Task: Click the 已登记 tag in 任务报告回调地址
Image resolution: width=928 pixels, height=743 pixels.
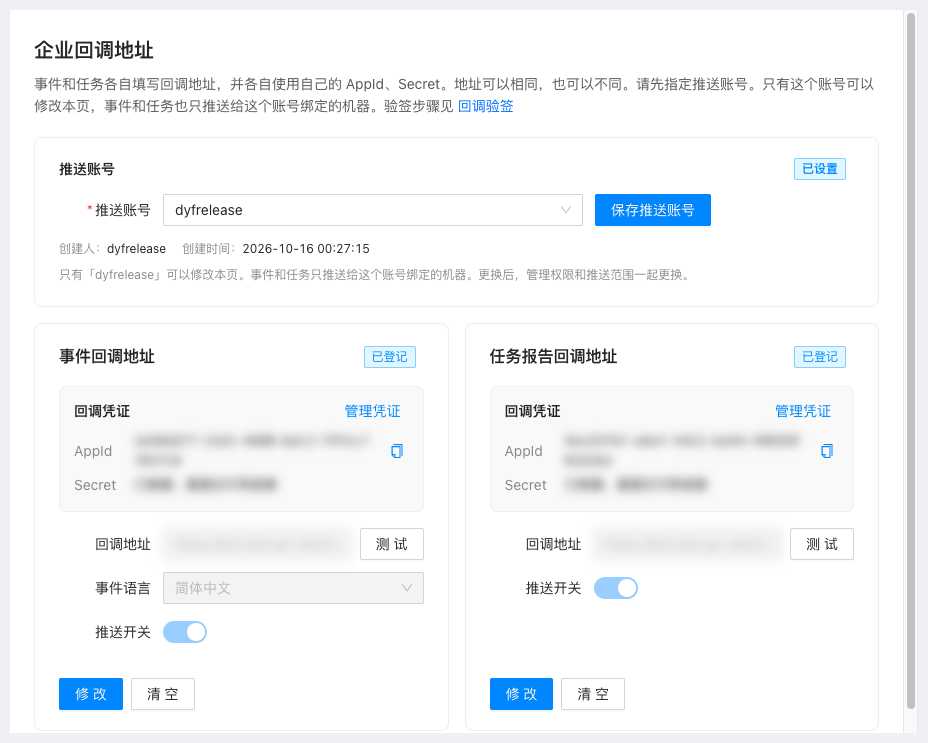Action: (820, 357)
